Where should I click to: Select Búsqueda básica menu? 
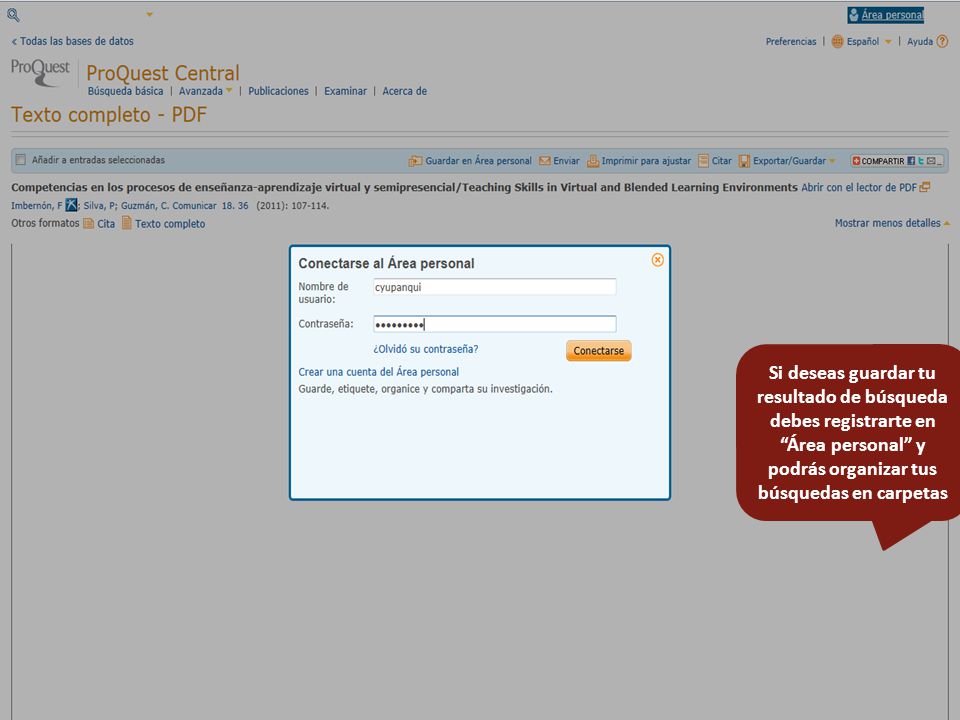(126, 91)
